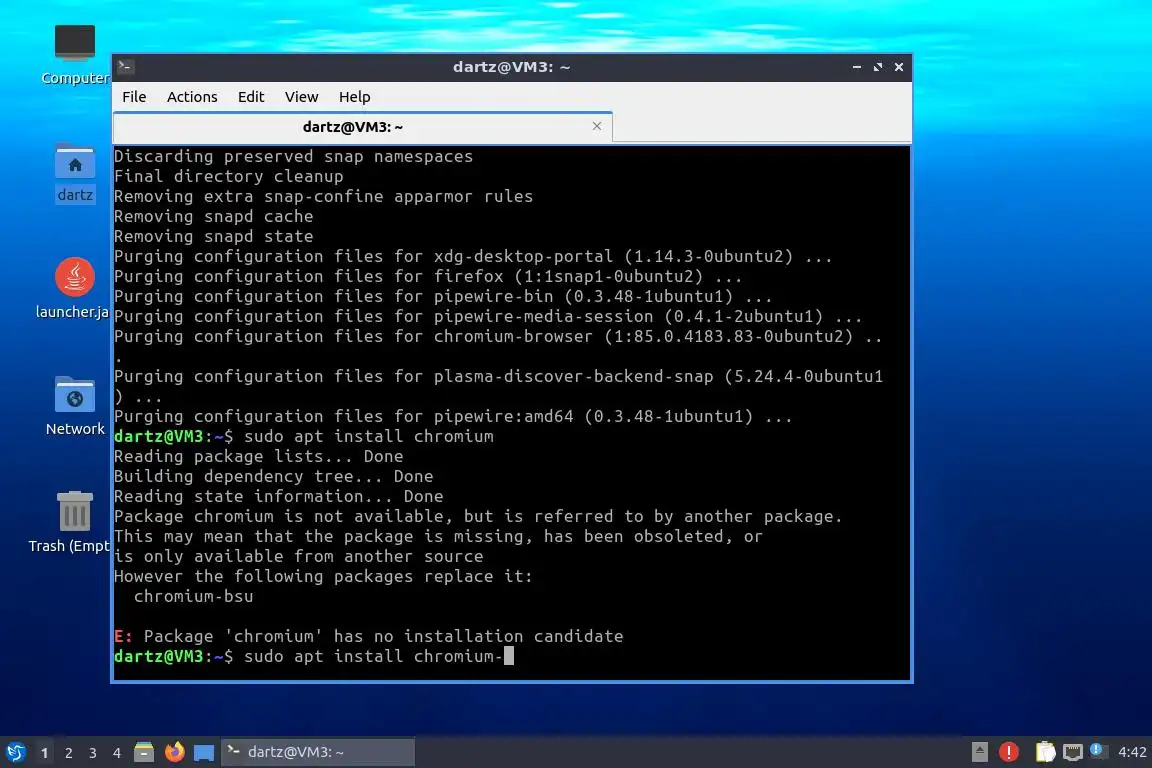This screenshot has height=768, width=1152.
Task: Click the terminal icon in title bar
Action: [x=125, y=67]
